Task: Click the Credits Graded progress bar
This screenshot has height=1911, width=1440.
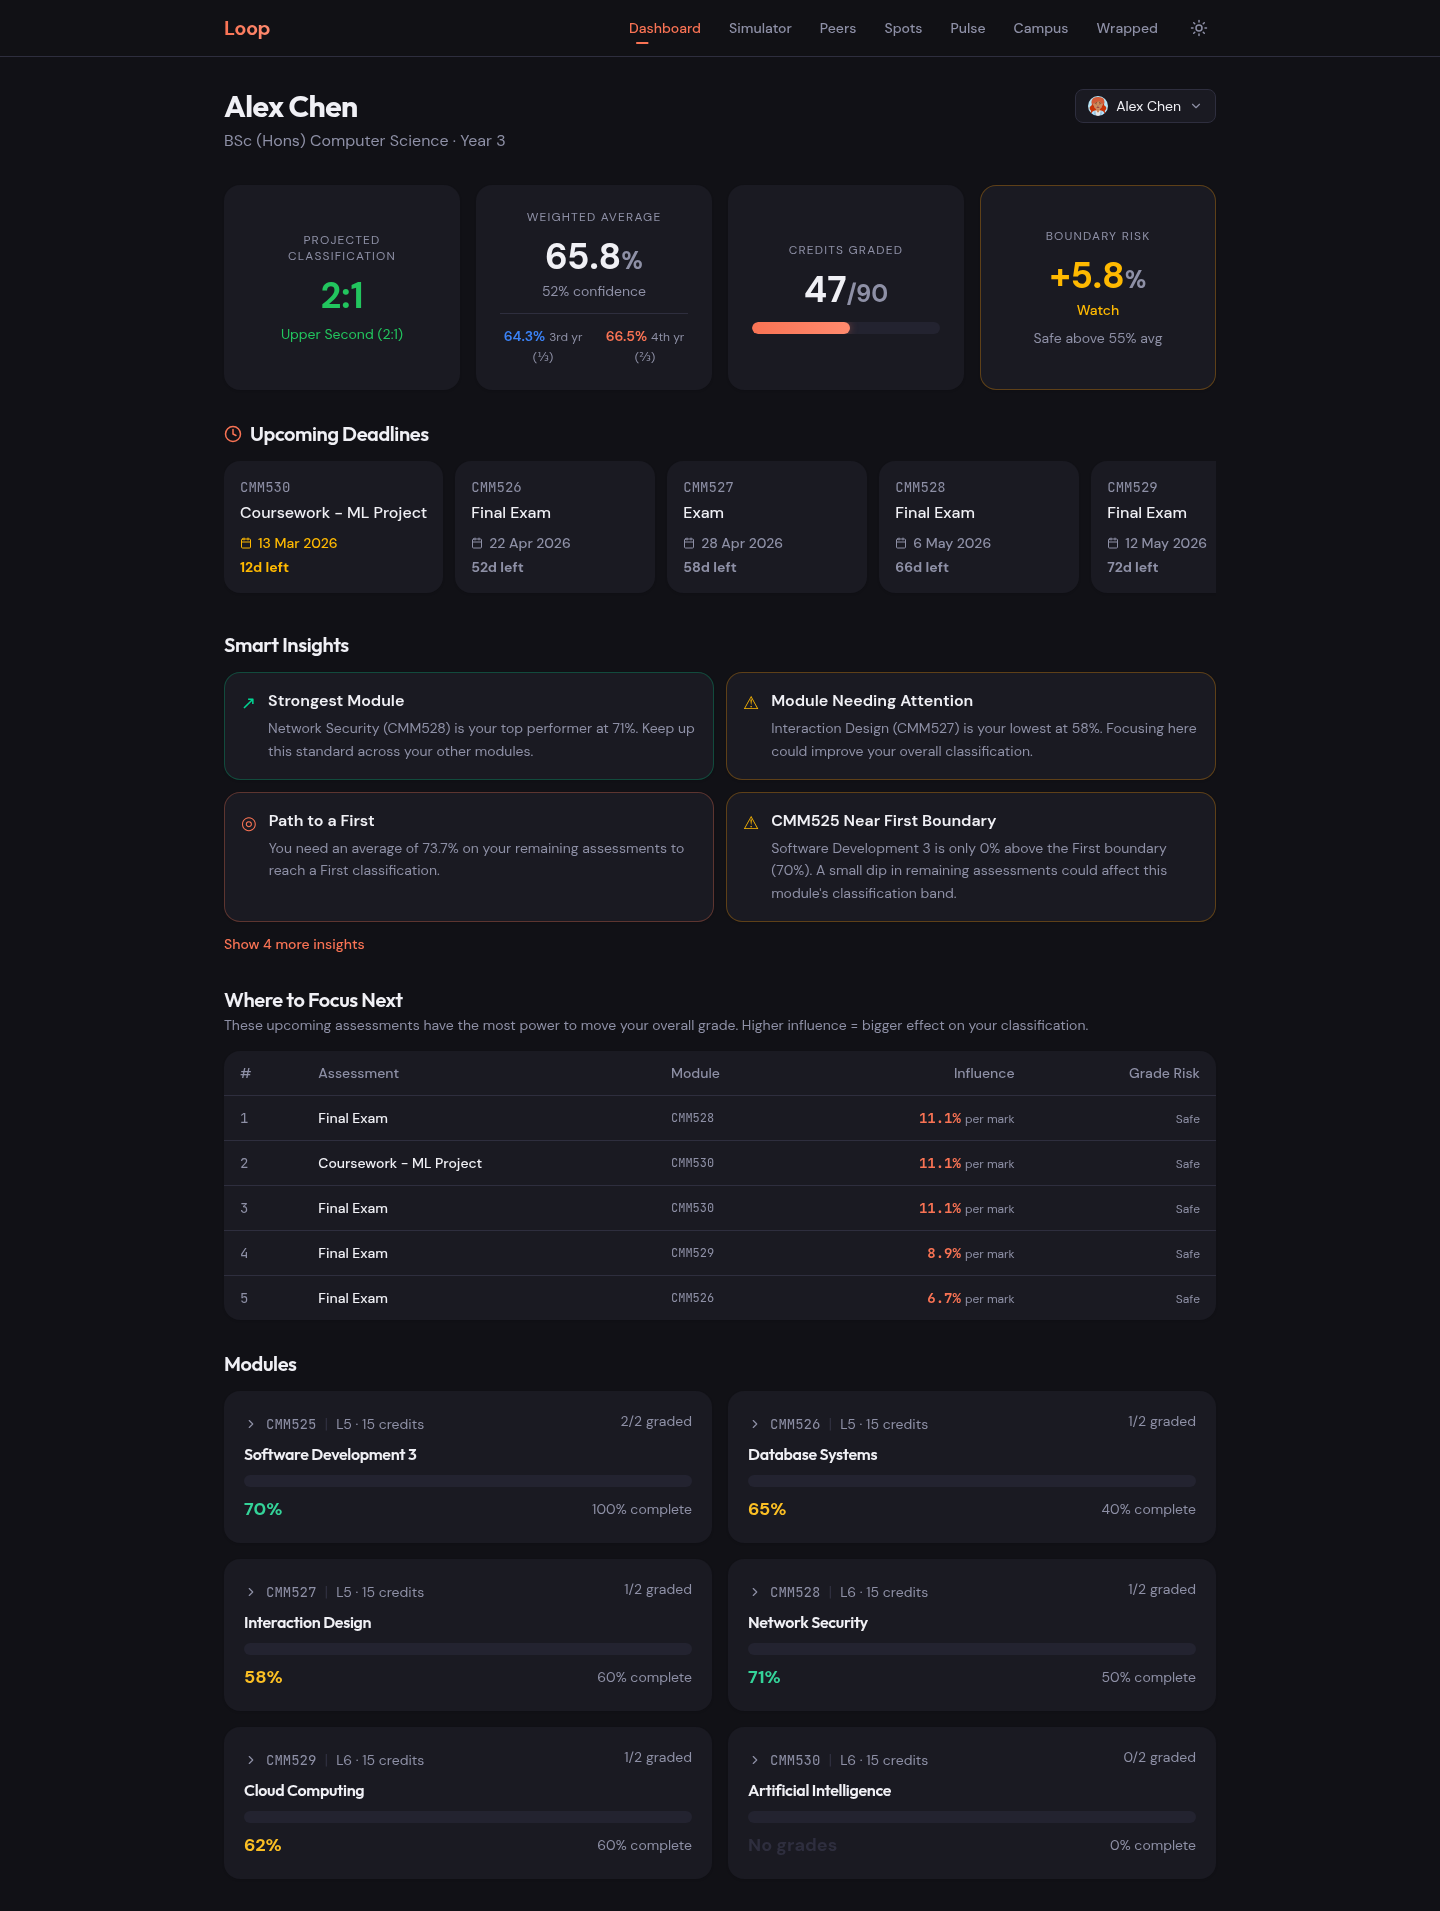Action: click(x=845, y=328)
